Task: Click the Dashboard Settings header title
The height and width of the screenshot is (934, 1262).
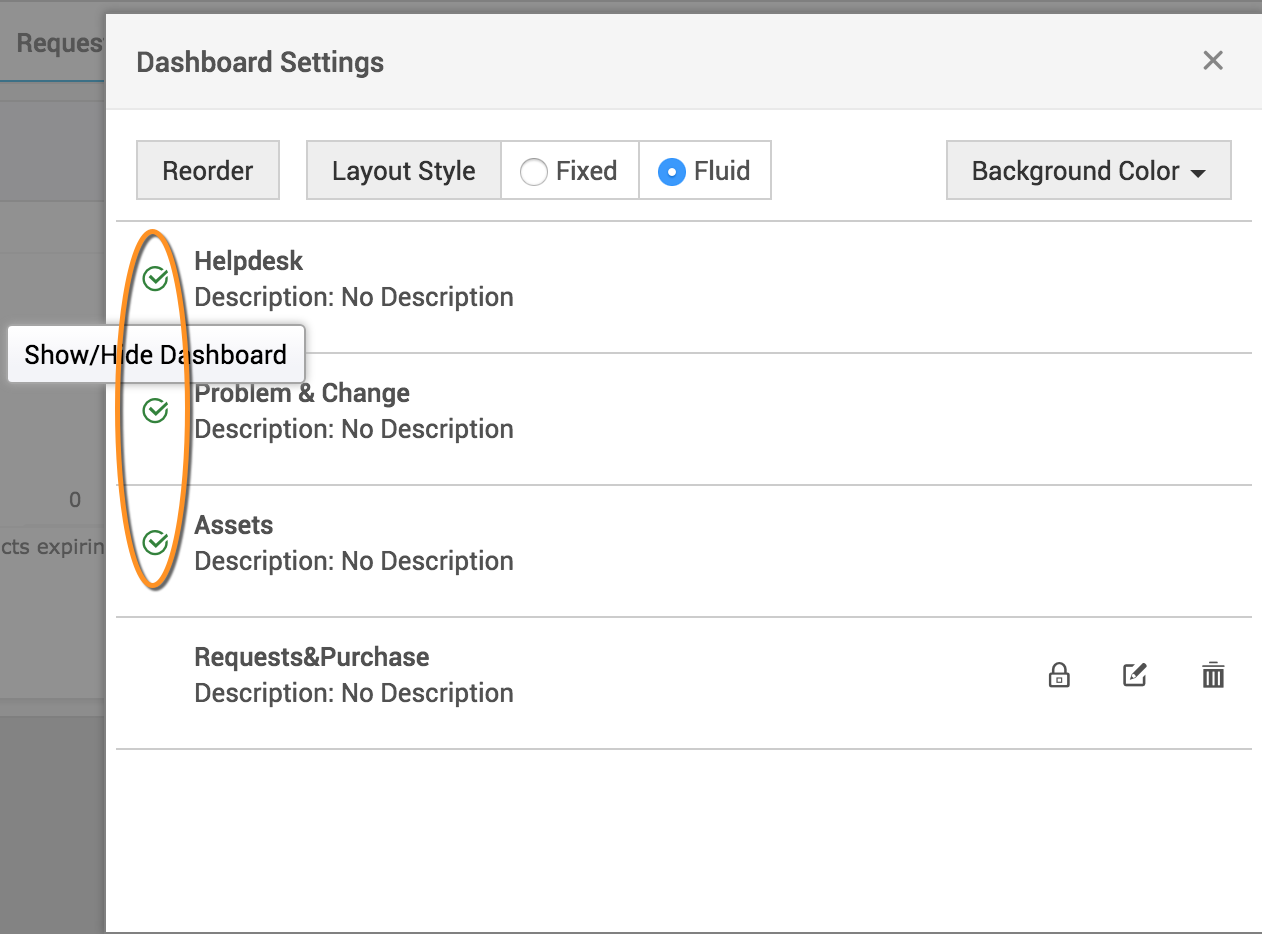Action: point(260,62)
